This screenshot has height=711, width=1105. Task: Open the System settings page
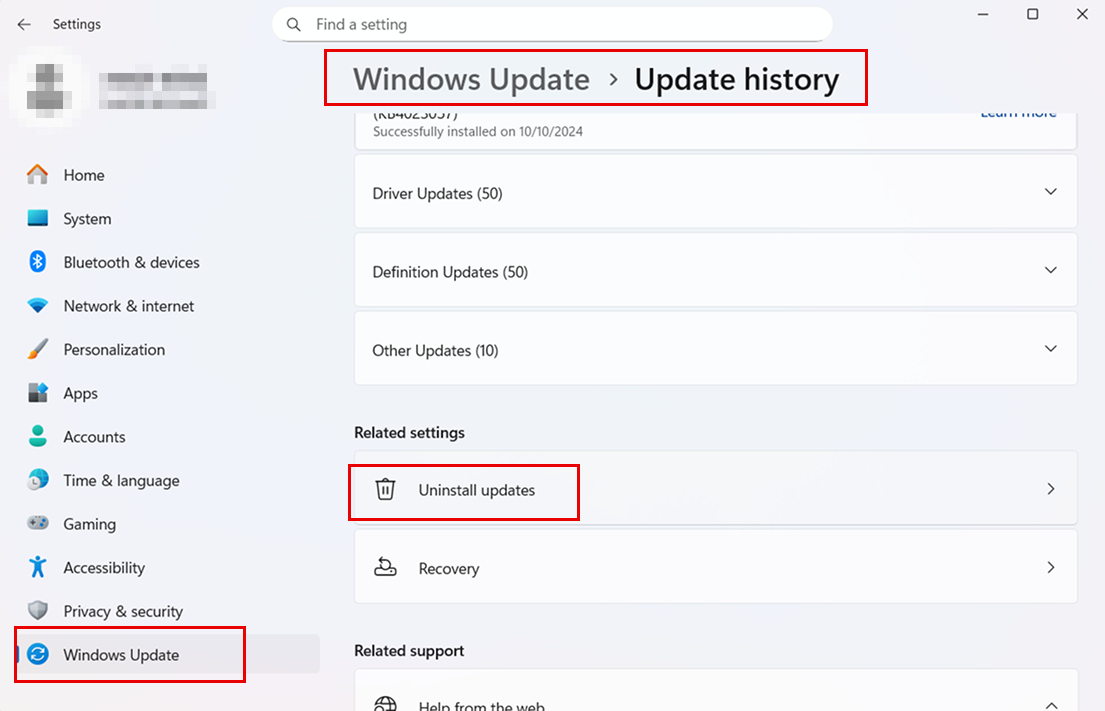[87, 219]
